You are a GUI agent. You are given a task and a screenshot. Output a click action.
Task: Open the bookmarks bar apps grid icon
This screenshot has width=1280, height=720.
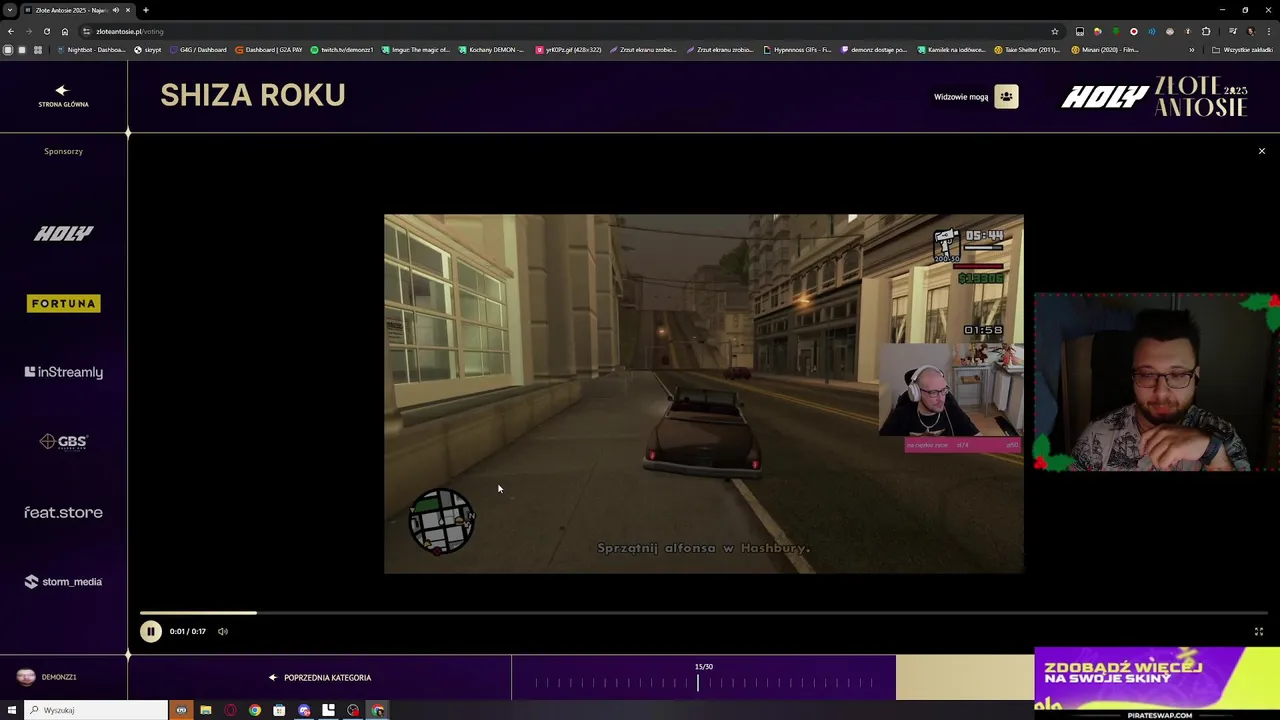click(38, 49)
